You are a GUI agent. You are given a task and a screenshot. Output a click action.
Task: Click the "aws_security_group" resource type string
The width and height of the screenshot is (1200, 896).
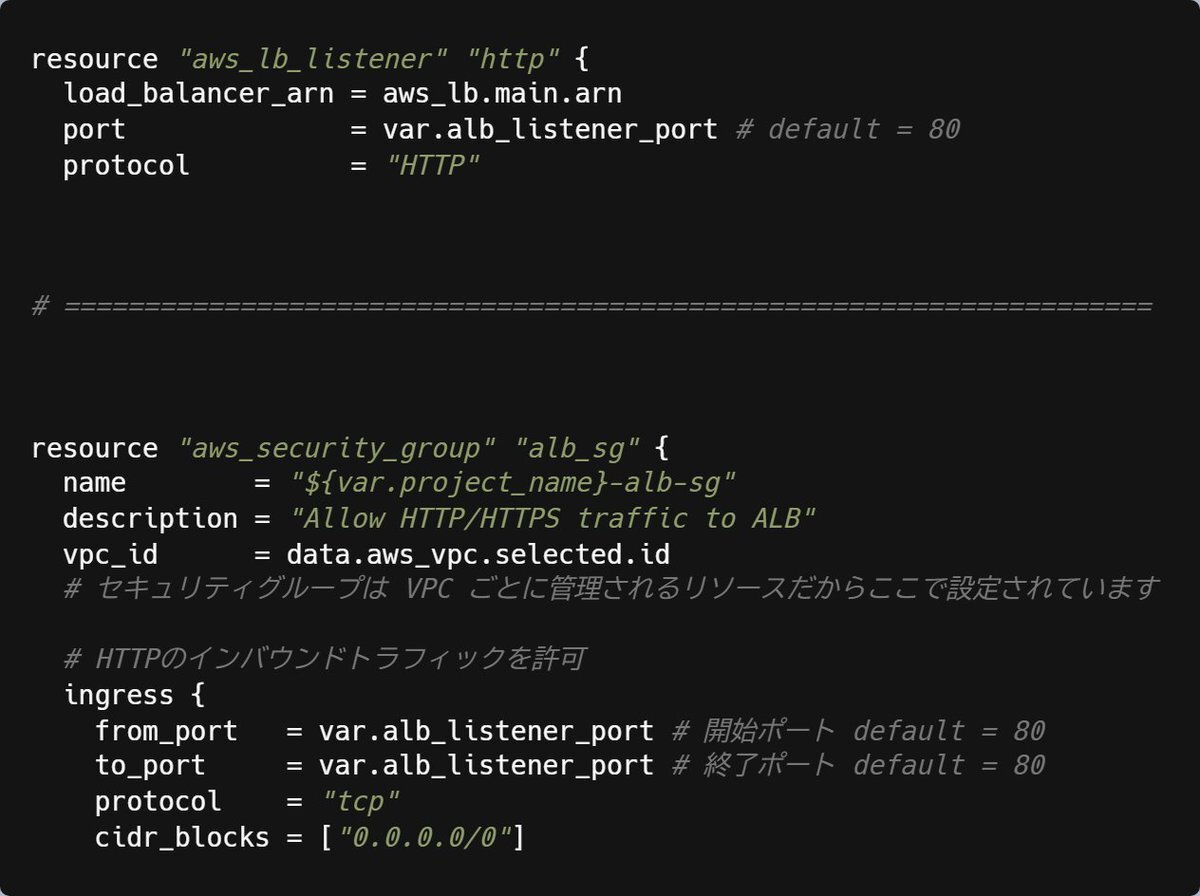pyautogui.click(x=337, y=448)
